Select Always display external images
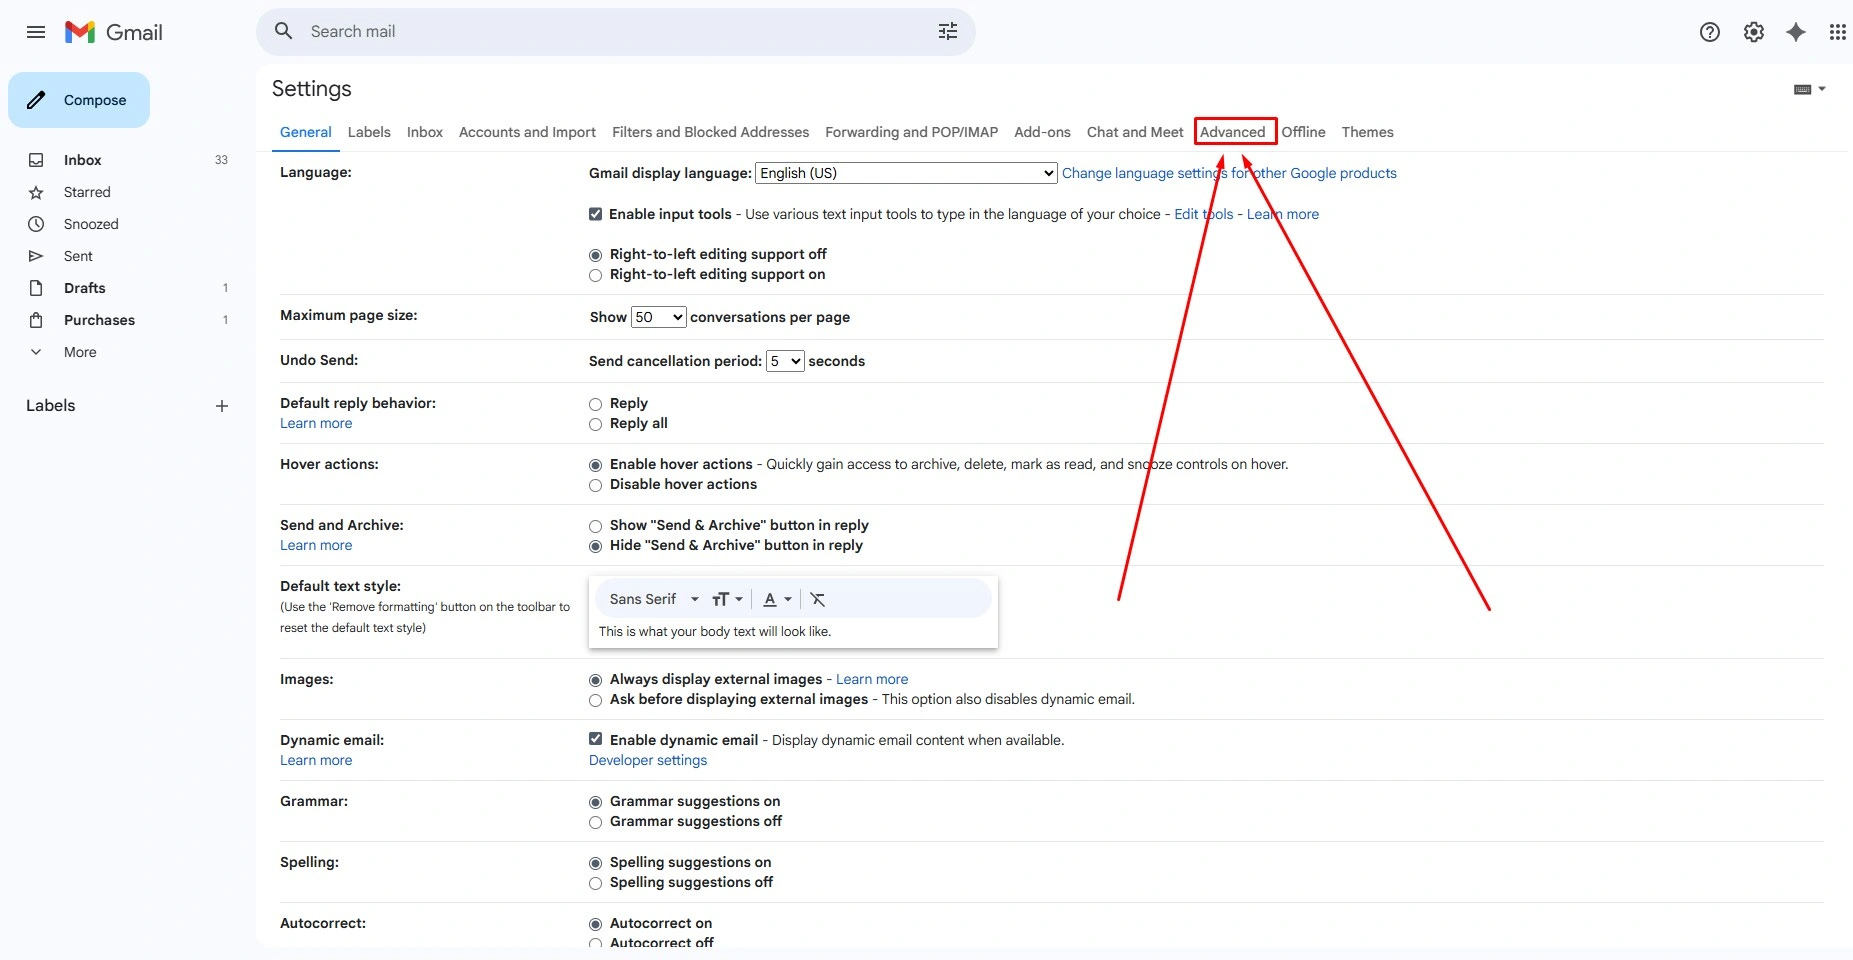 pos(596,680)
